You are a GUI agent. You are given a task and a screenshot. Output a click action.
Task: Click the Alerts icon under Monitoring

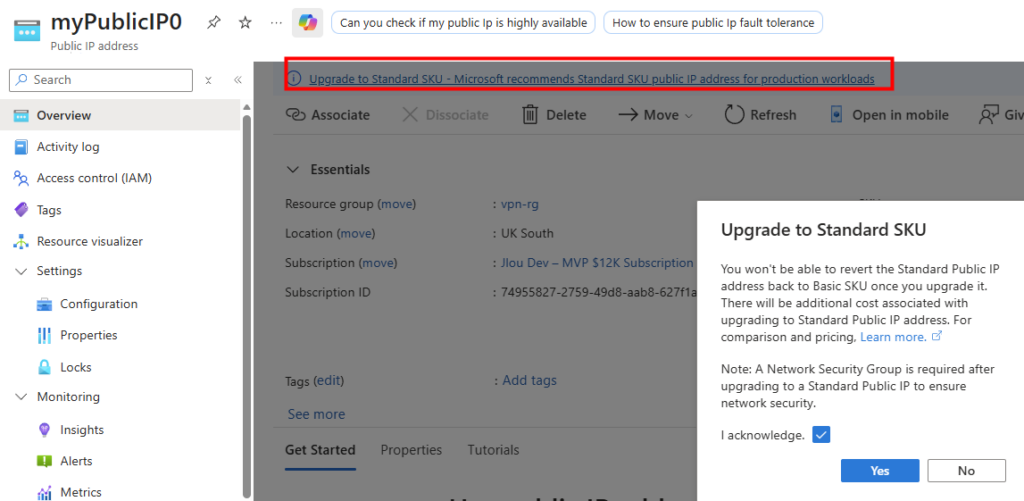[x=44, y=461]
